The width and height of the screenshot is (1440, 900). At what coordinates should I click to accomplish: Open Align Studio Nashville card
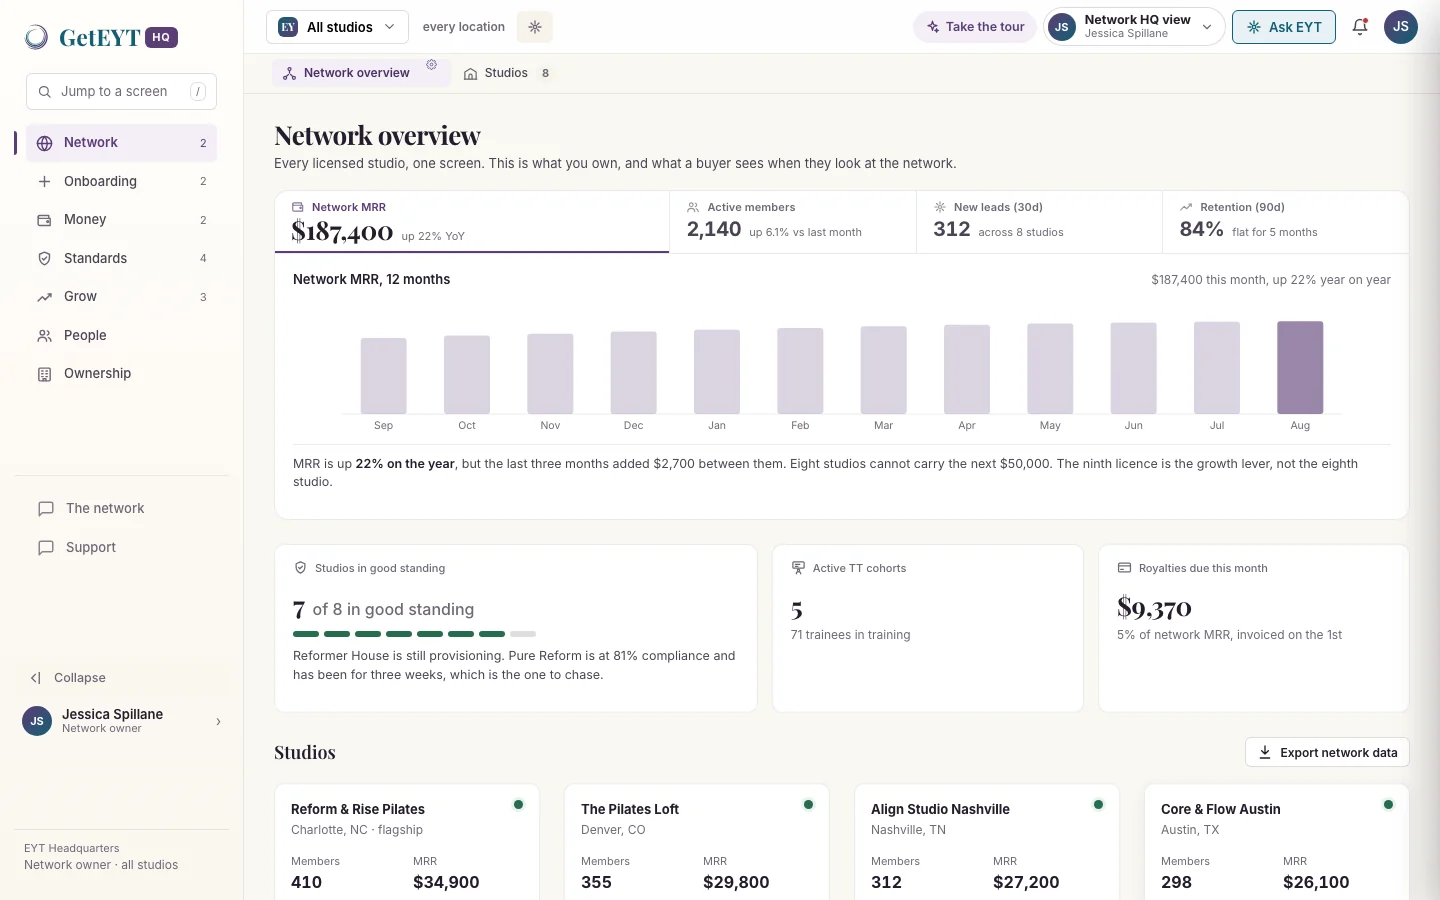click(987, 842)
